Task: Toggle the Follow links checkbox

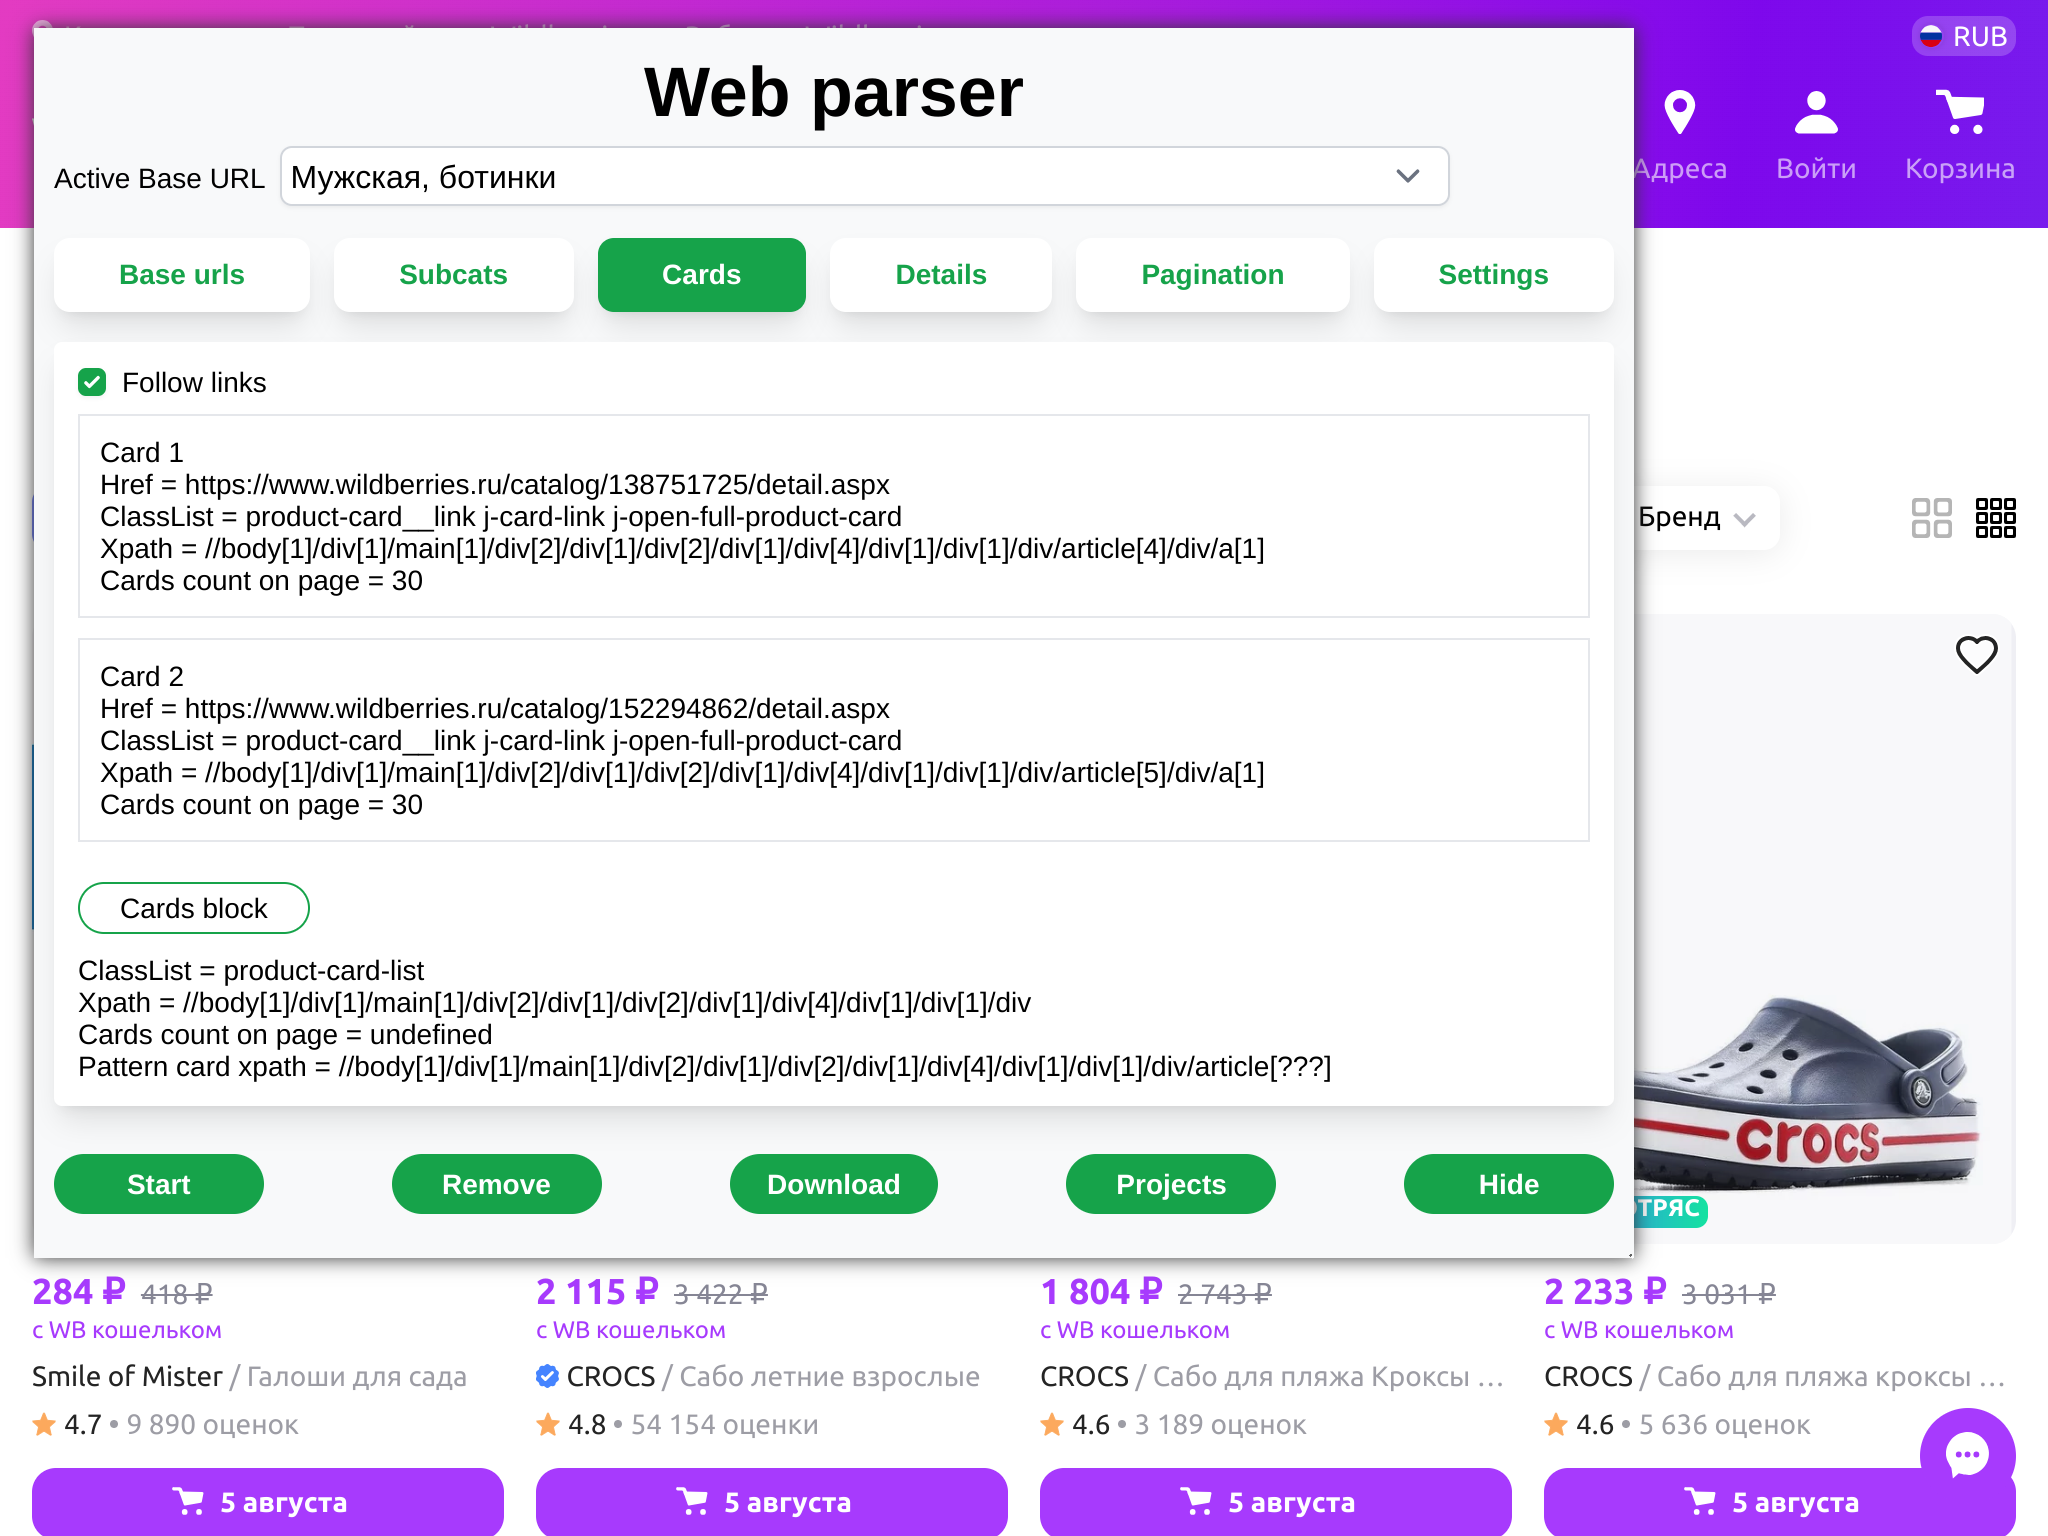Action: coord(94,382)
